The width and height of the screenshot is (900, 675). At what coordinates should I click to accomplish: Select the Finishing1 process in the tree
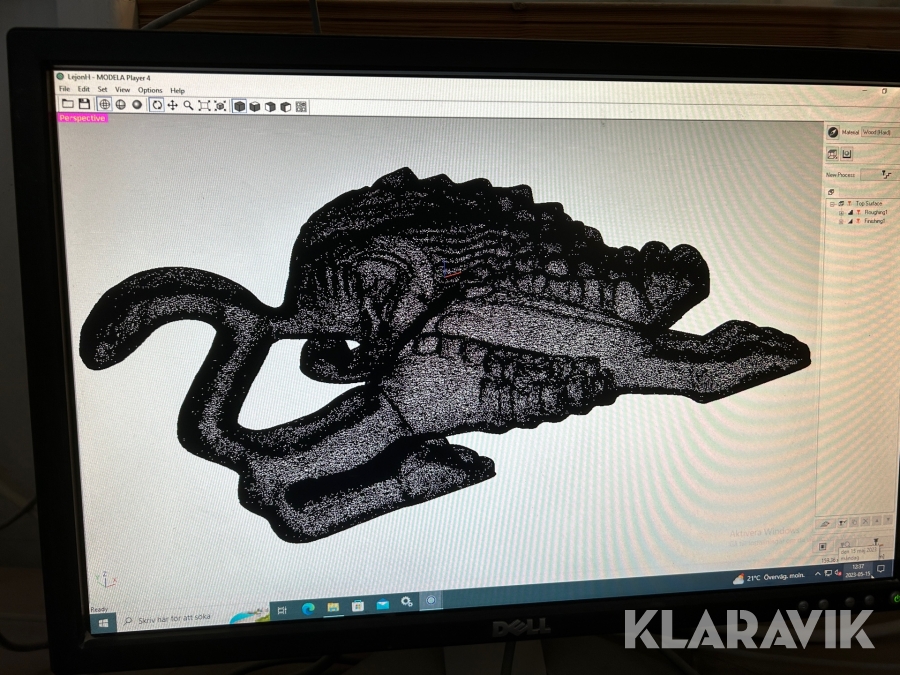point(874,221)
